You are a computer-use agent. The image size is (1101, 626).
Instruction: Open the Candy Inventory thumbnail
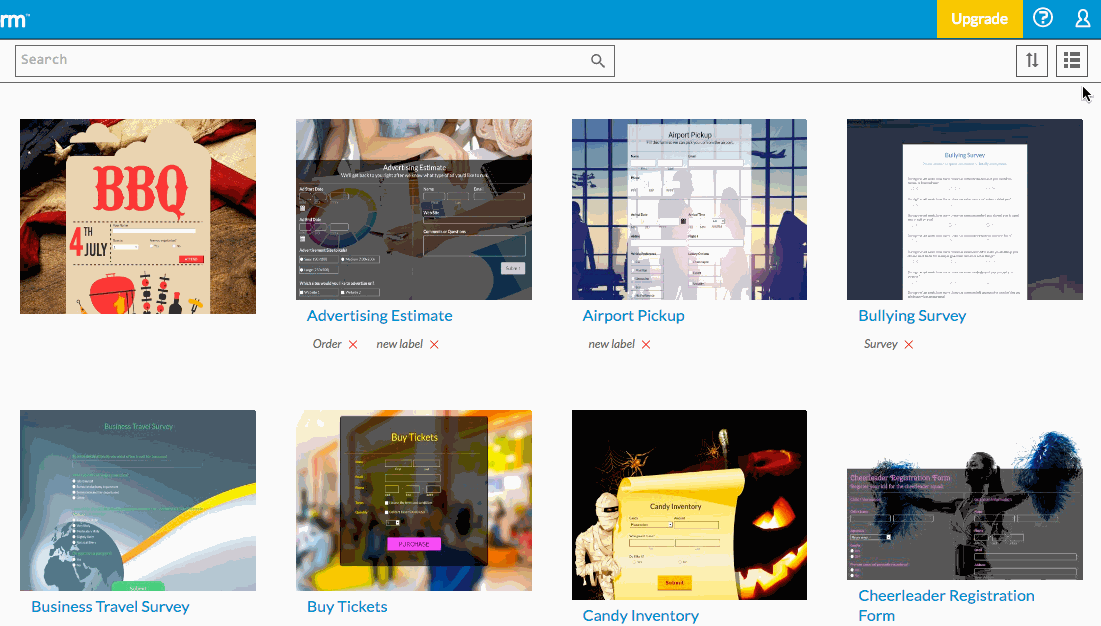pos(689,505)
